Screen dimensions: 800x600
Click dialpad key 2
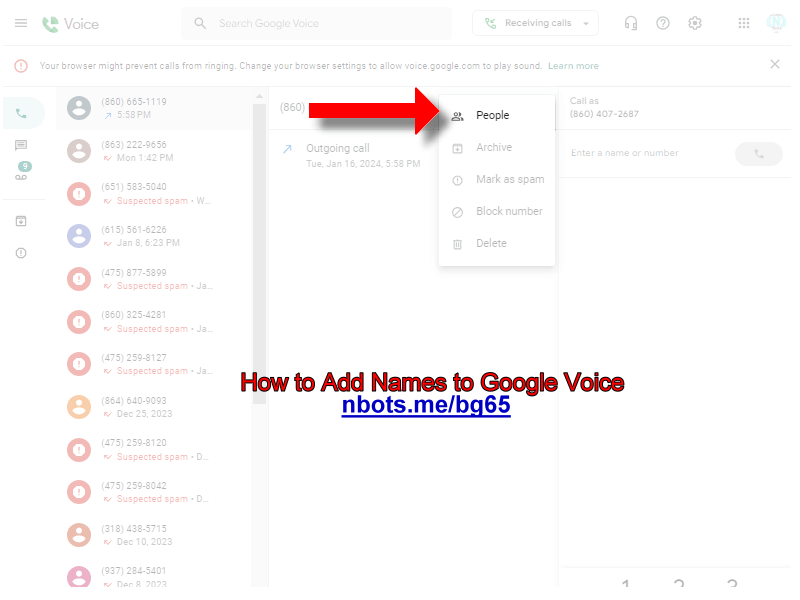click(679, 585)
